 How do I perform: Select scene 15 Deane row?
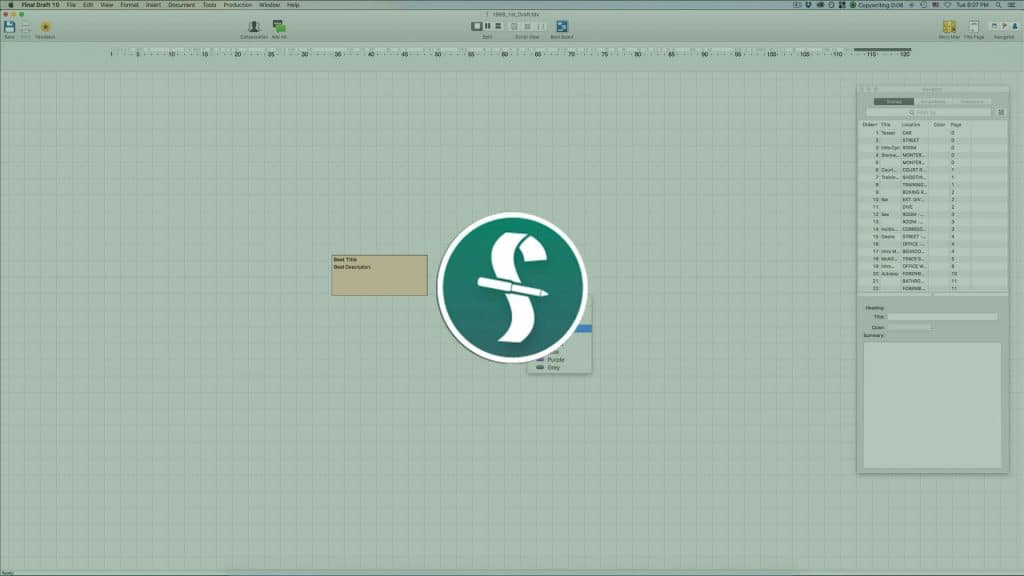(x=933, y=236)
